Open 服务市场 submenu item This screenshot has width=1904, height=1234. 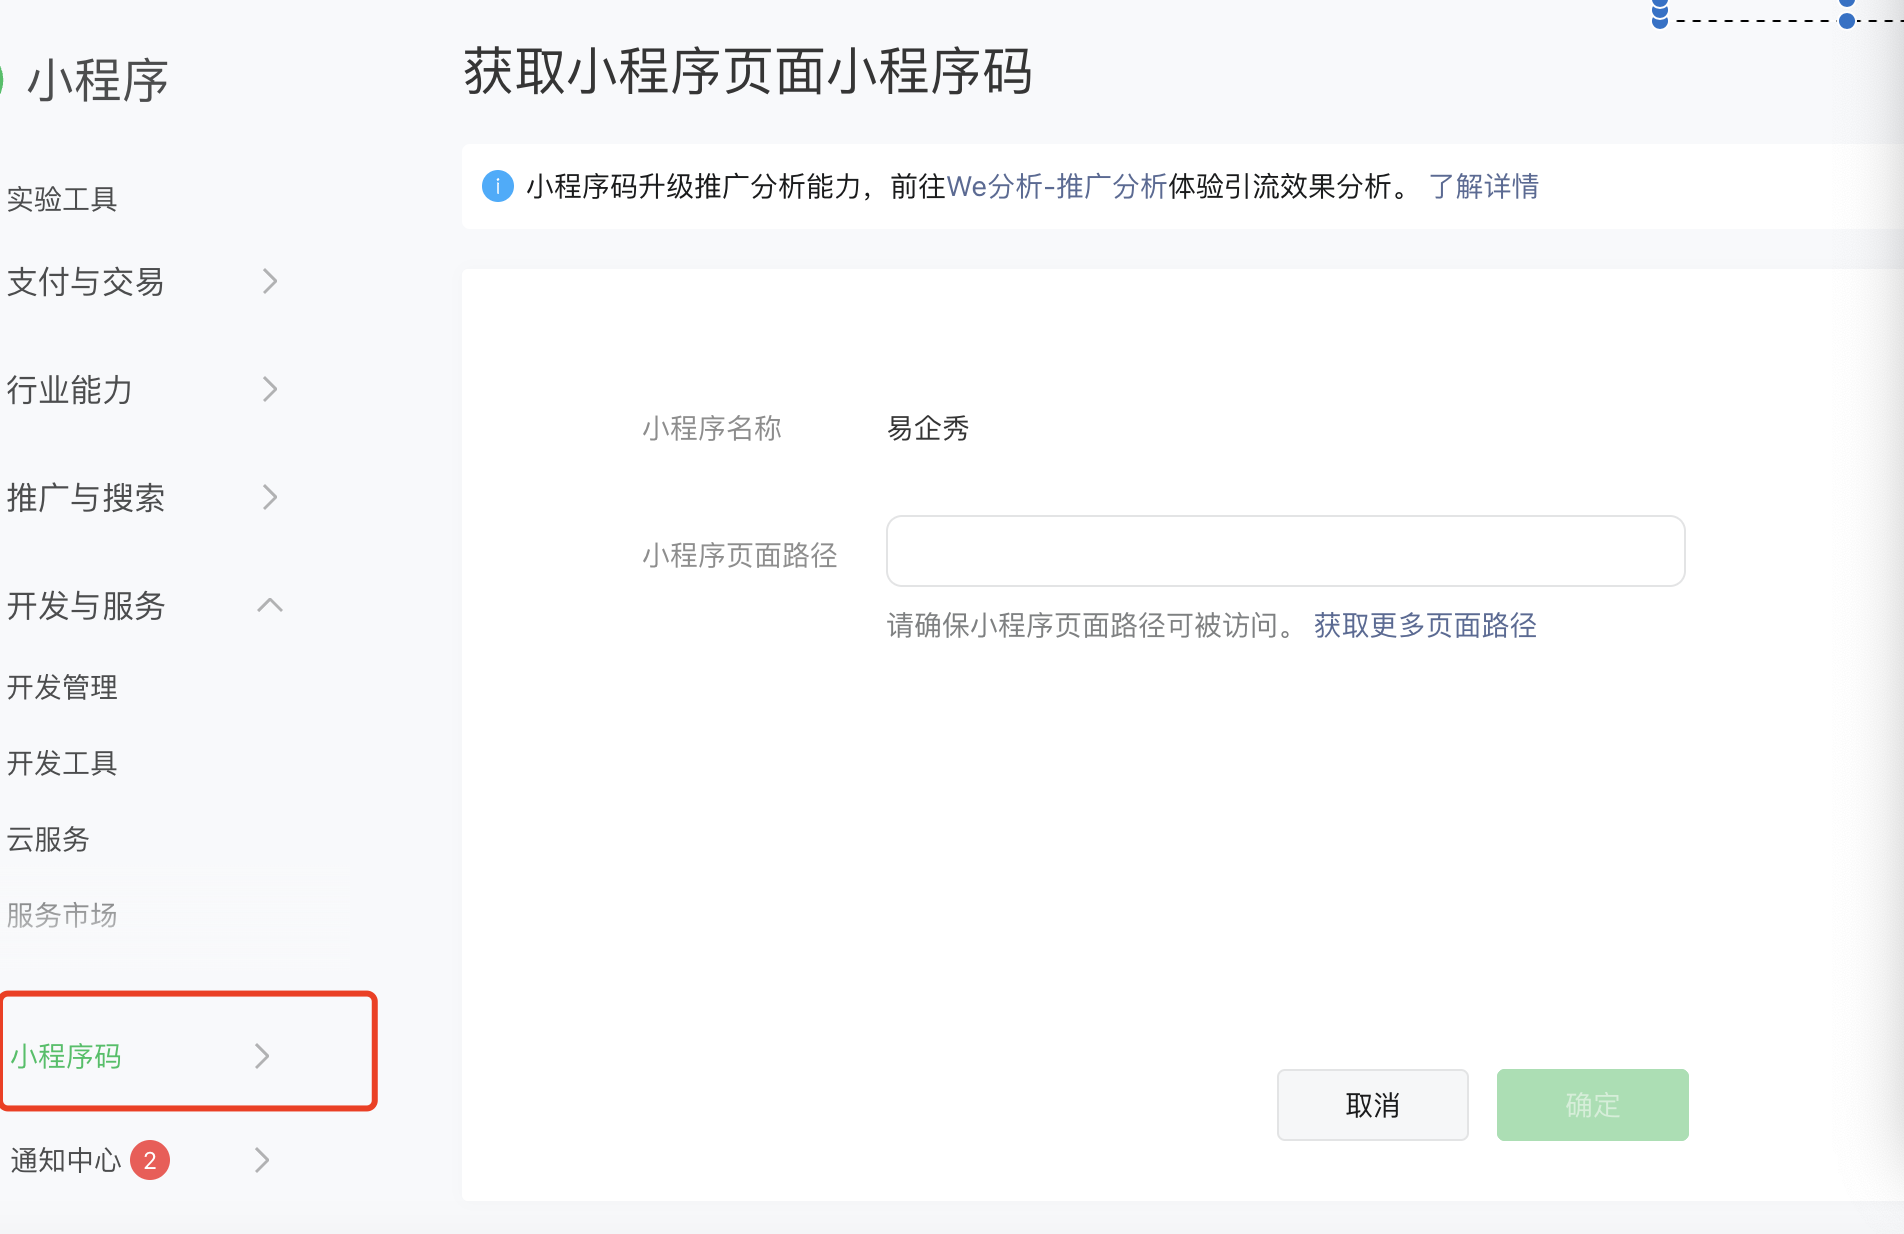tap(62, 915)
